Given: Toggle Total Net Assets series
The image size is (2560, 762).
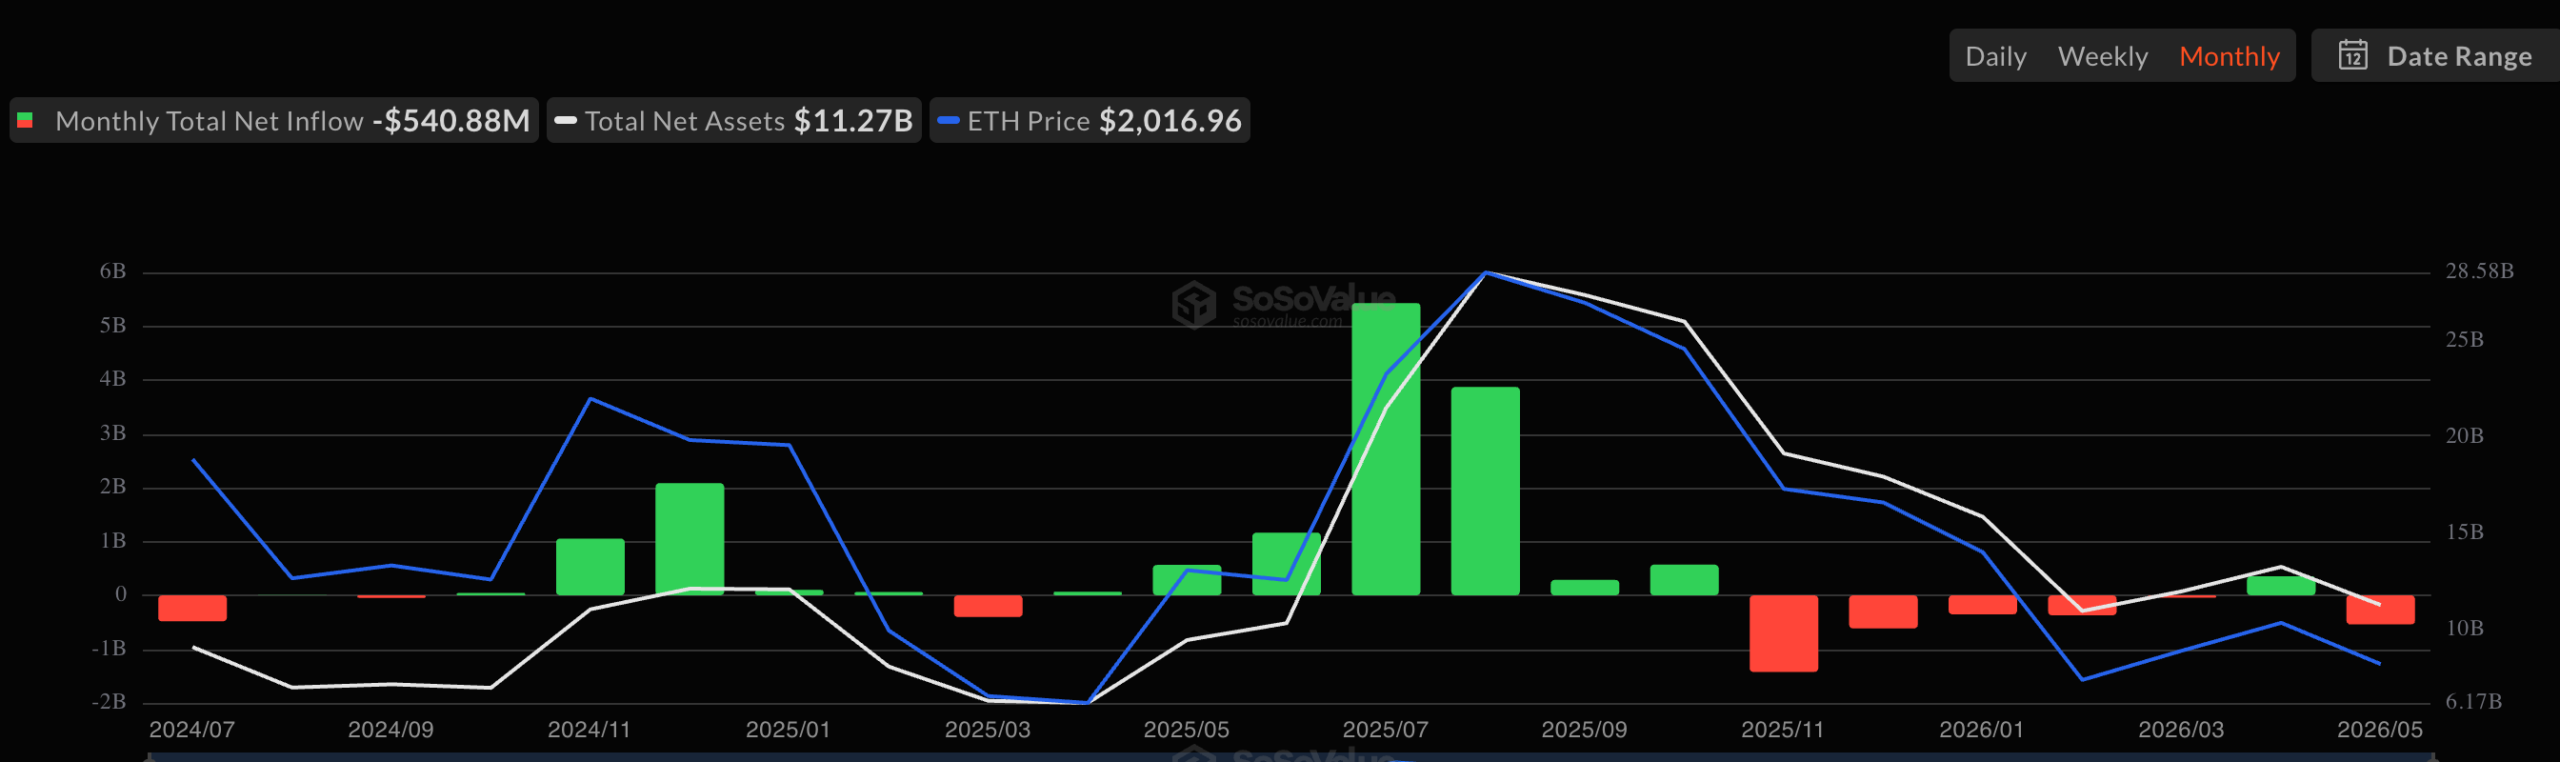Looking at the screenshot, I should [x=734, y=121].
